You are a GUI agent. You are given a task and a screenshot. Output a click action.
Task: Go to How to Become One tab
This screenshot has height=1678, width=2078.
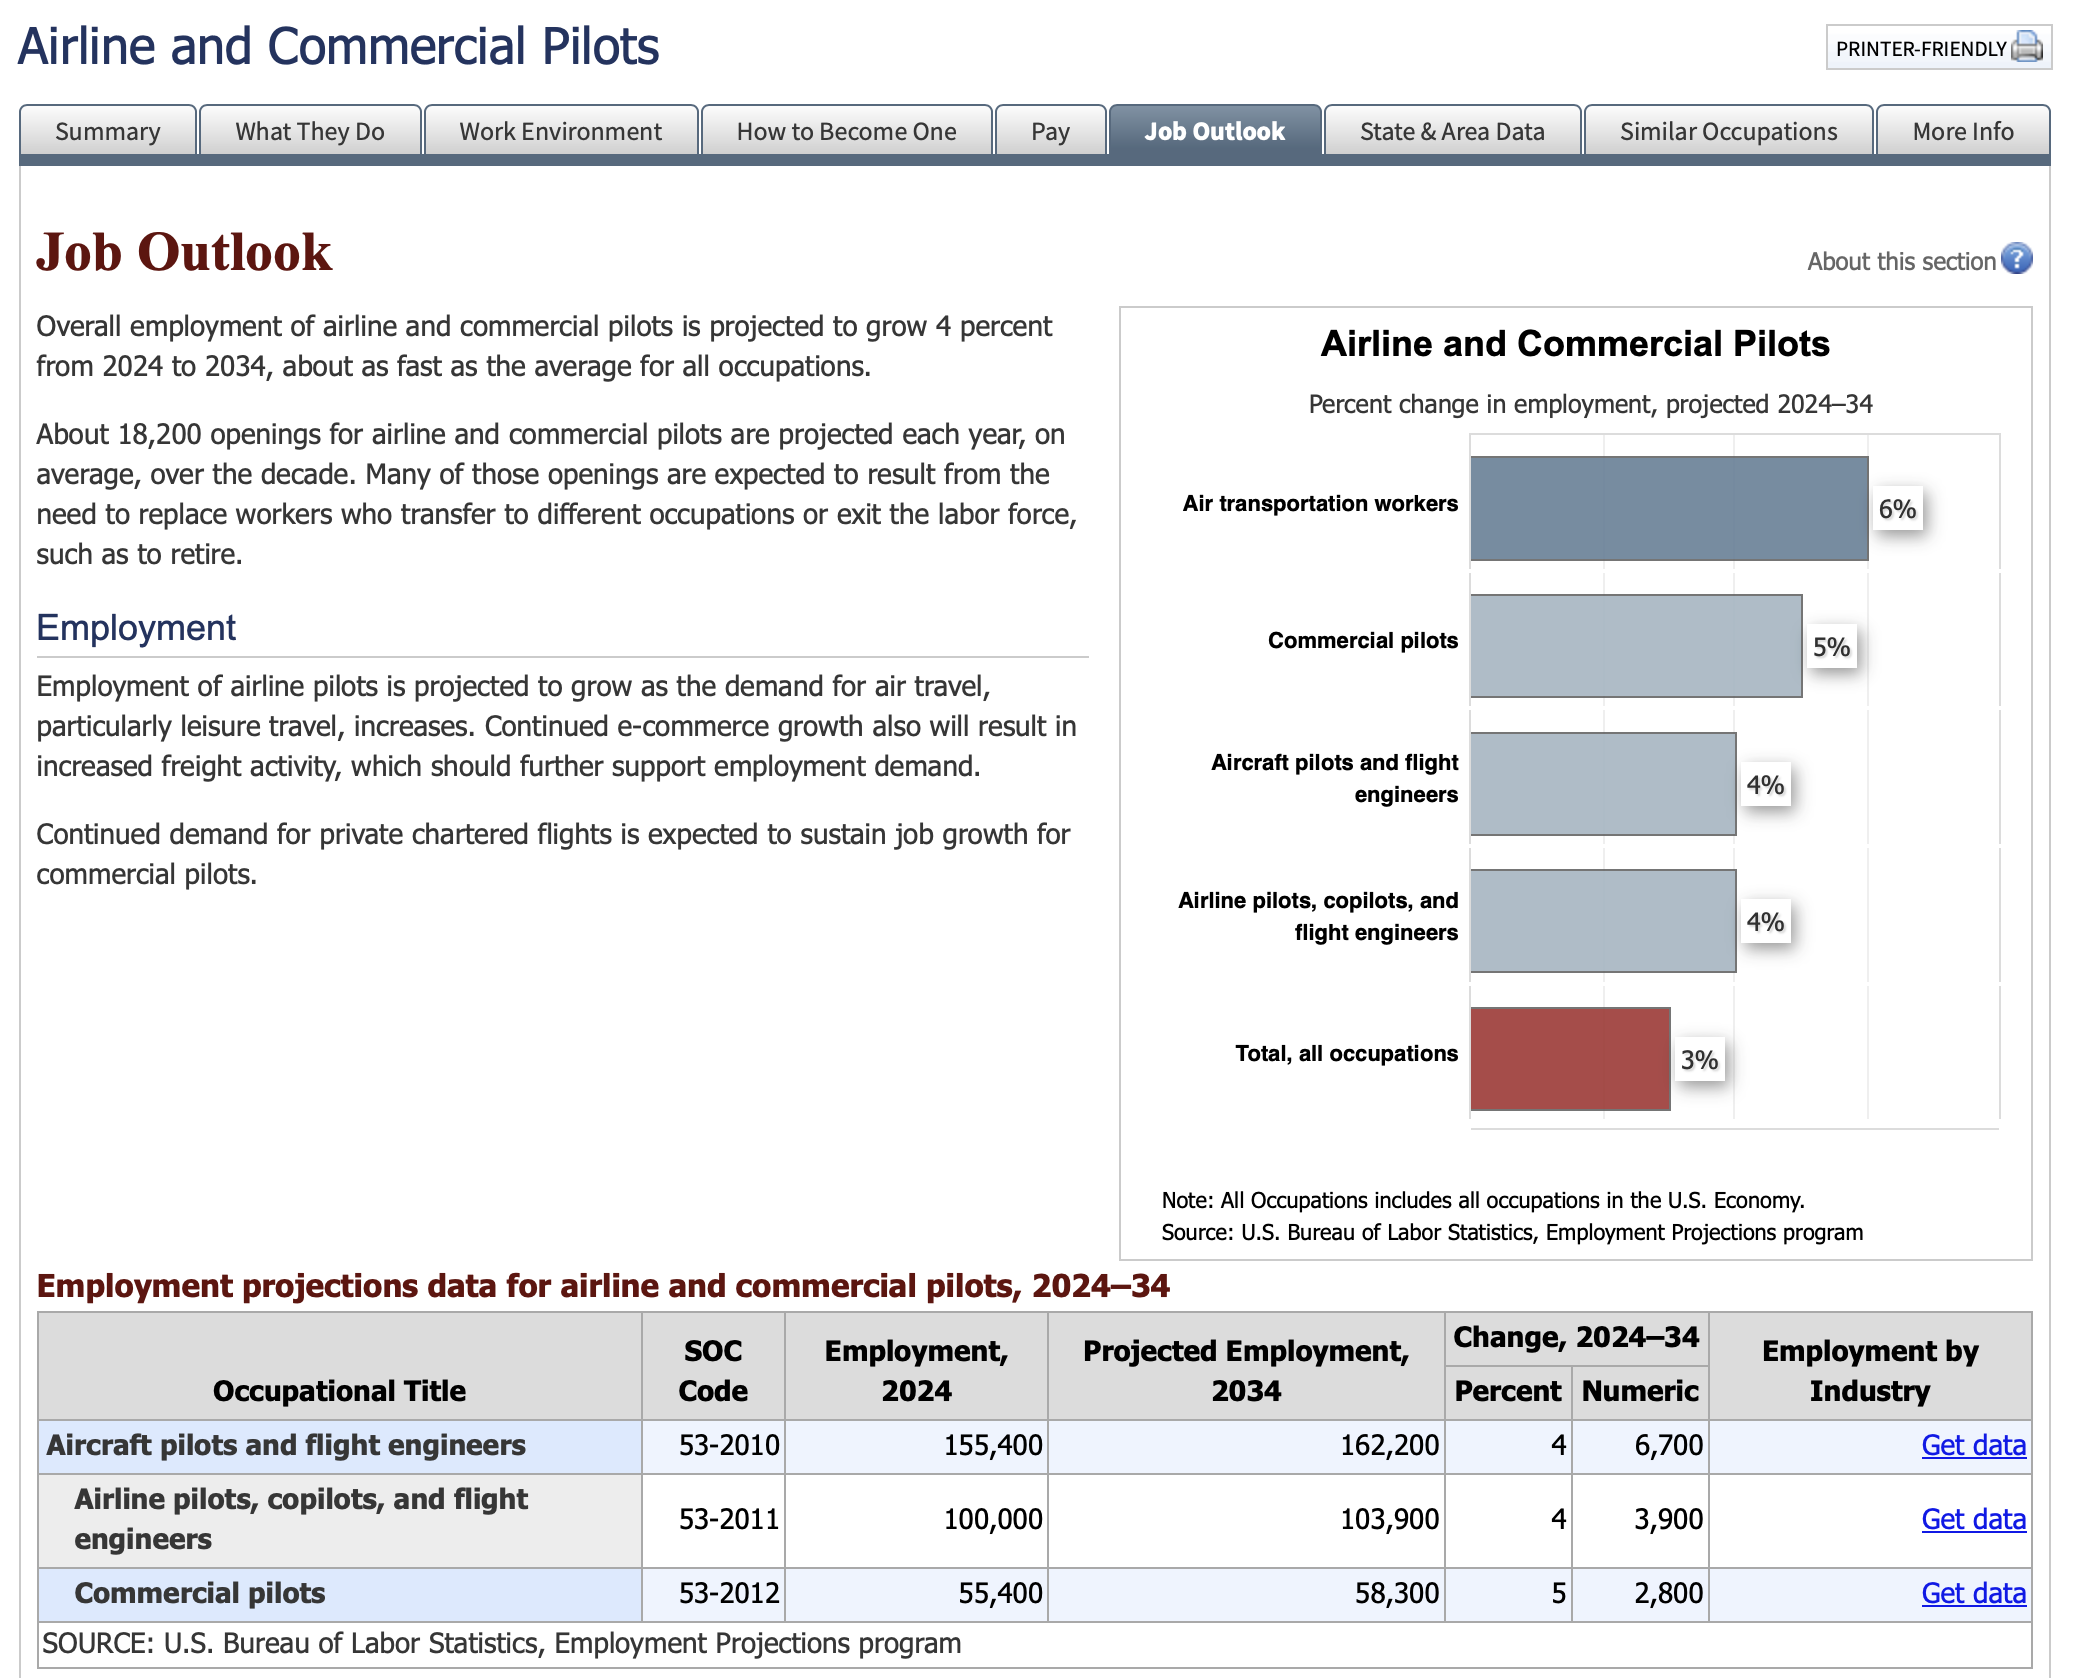(846, 131)
